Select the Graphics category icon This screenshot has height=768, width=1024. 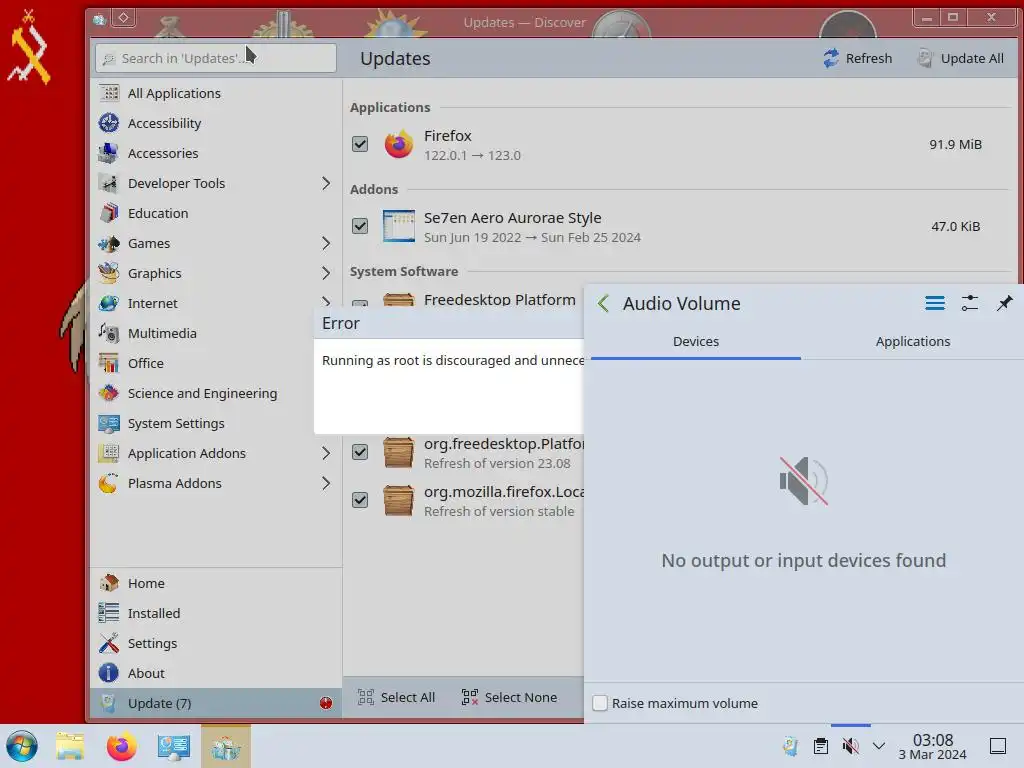point(108,274)
